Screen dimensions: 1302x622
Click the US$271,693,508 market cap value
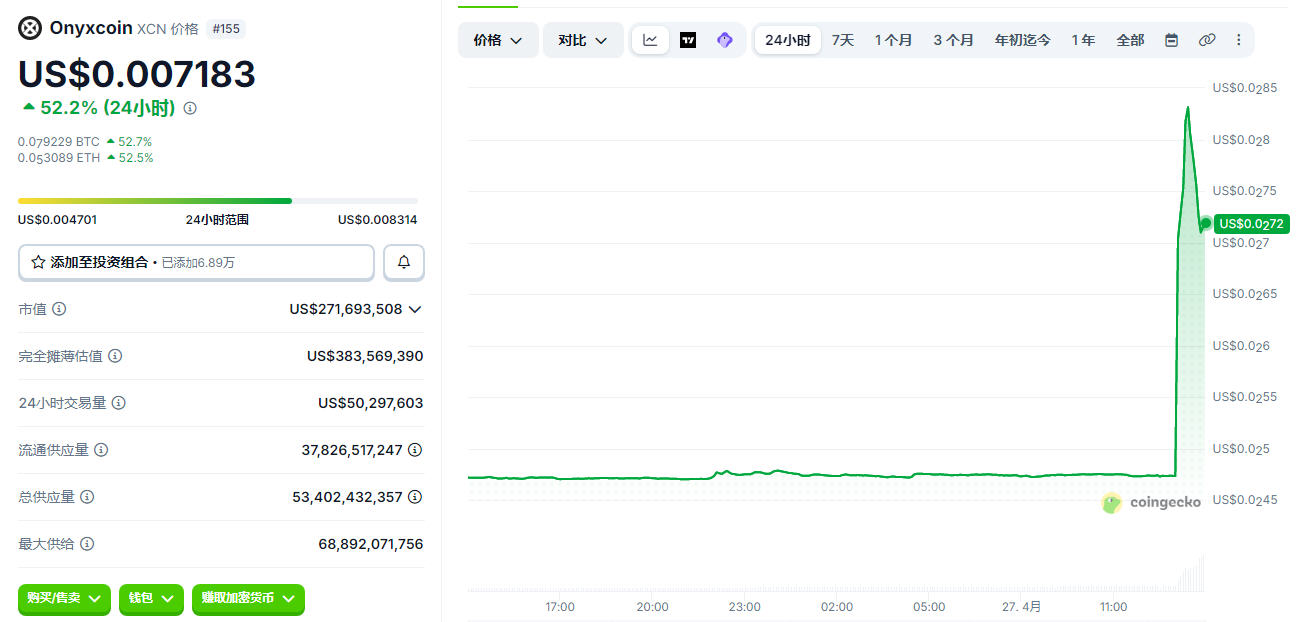(346, 309)
